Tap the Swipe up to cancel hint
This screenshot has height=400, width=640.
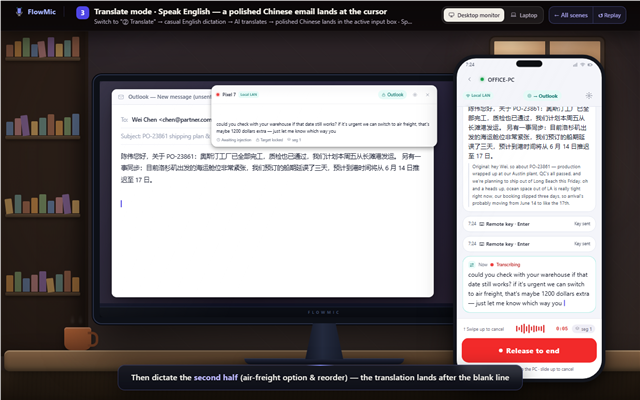(484, 329)
